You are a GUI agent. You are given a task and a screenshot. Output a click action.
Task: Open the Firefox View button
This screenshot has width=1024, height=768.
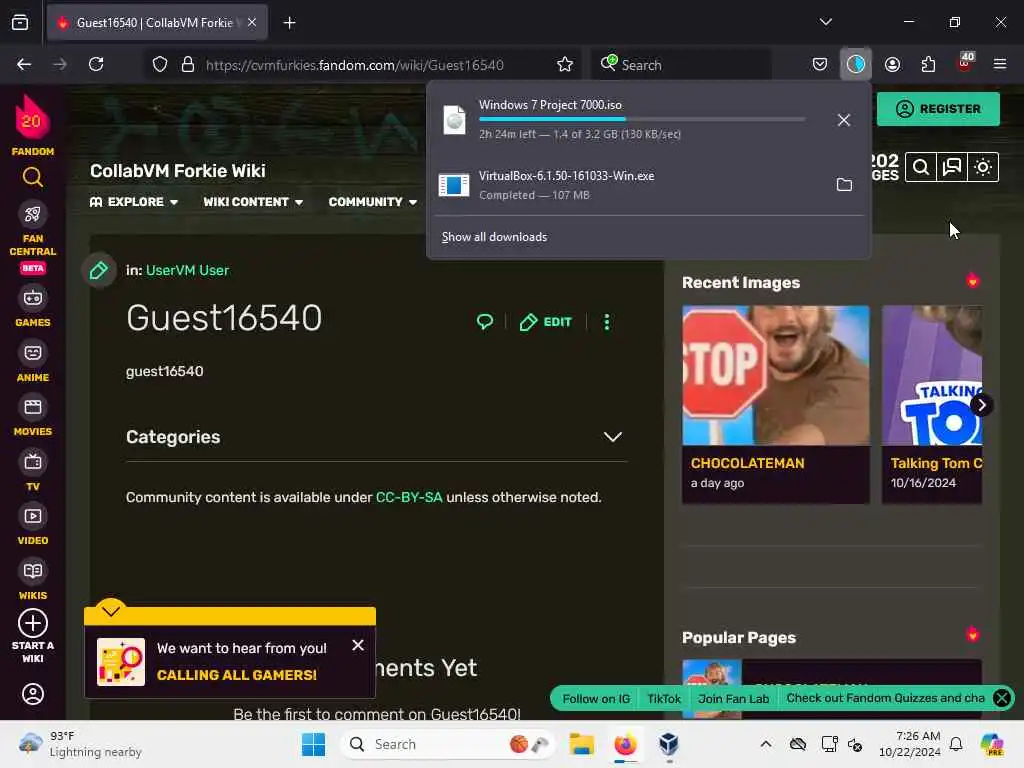coord(20,22)
